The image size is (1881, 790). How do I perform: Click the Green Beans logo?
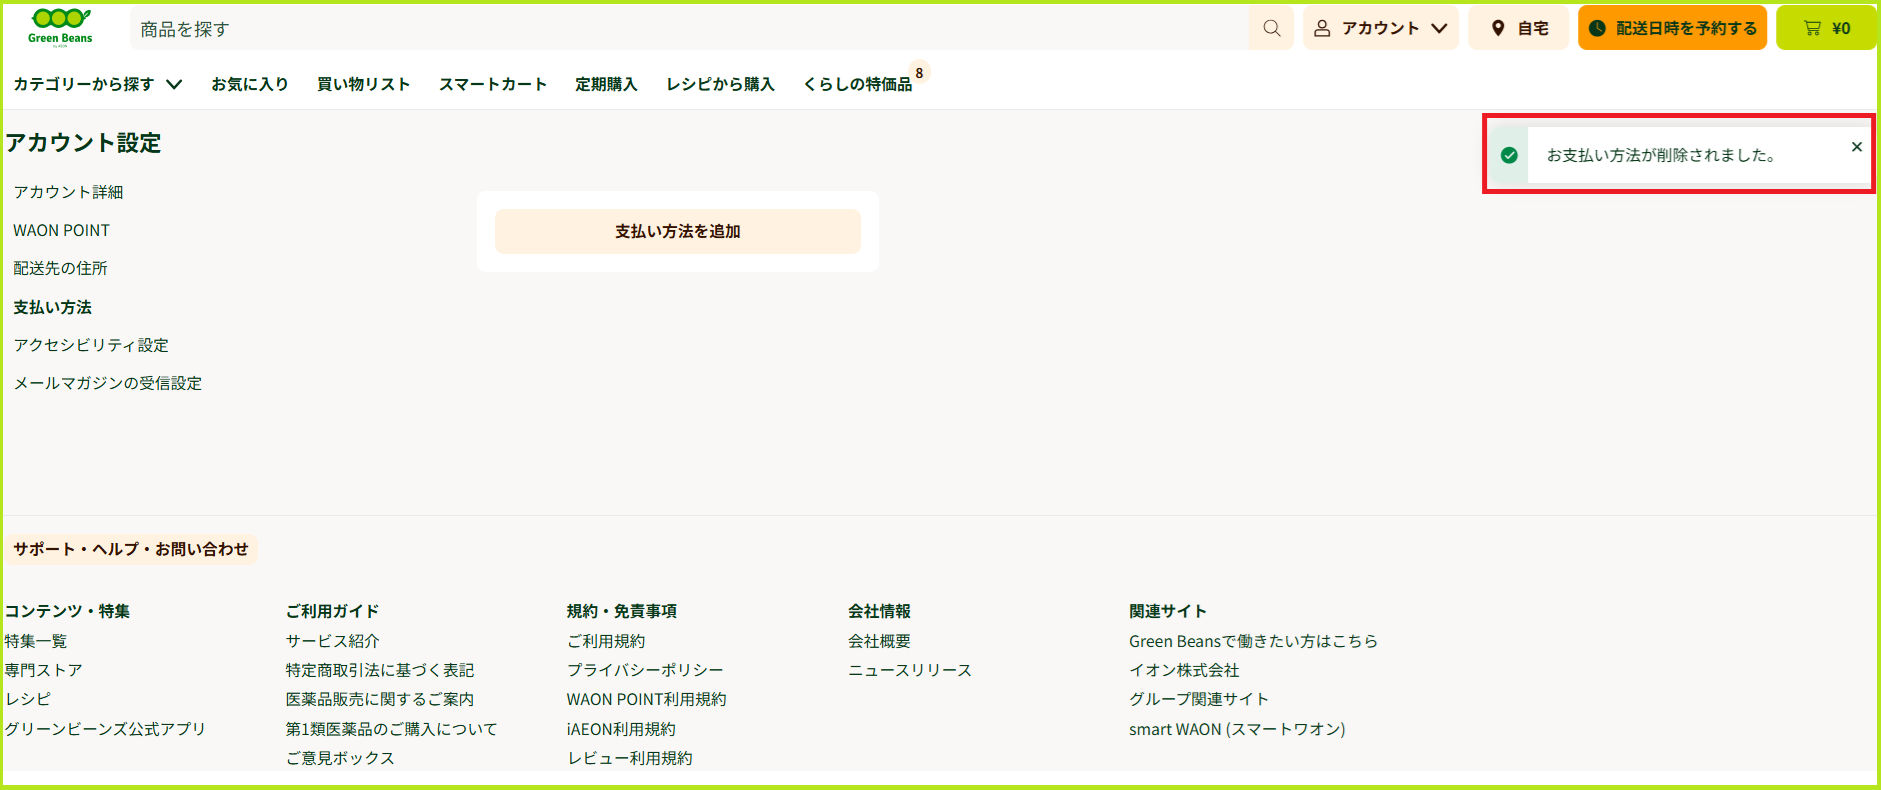(x=60, y=27)
